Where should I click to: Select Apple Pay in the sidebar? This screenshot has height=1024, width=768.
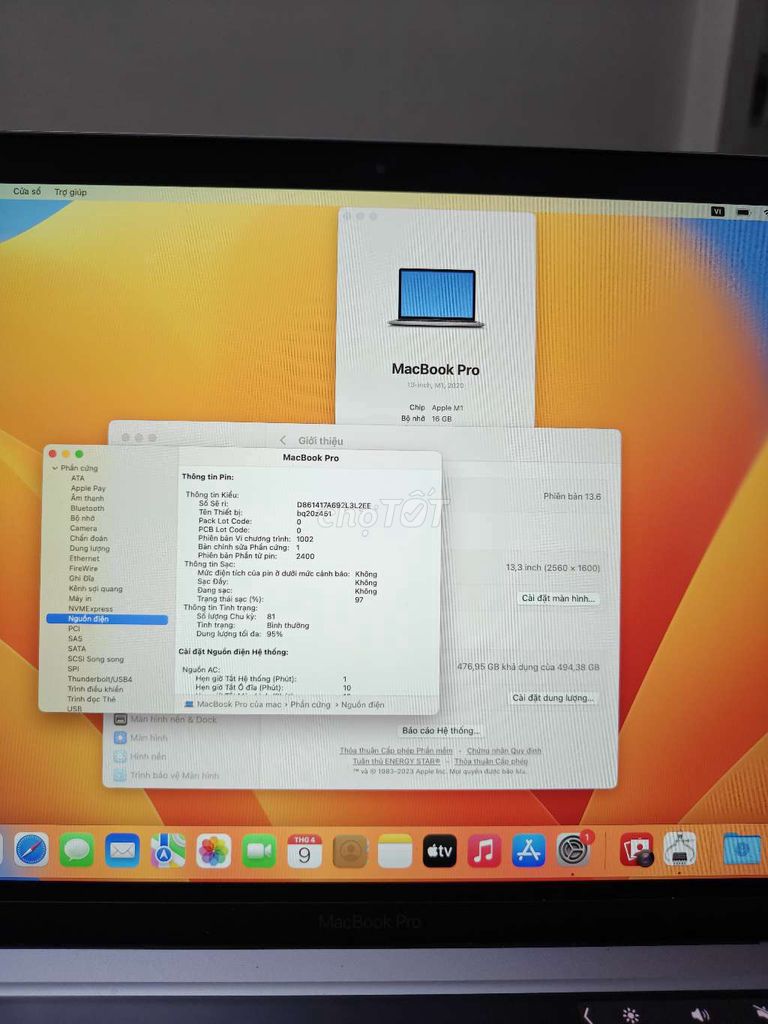point(88,488)
